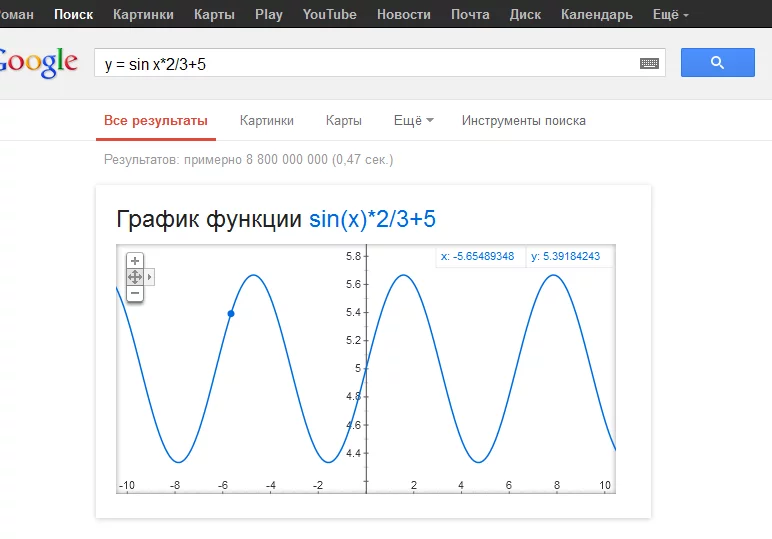Select the Все результаты tab
The width and height of the screenshot is (772, 539).
click(156, 121)
